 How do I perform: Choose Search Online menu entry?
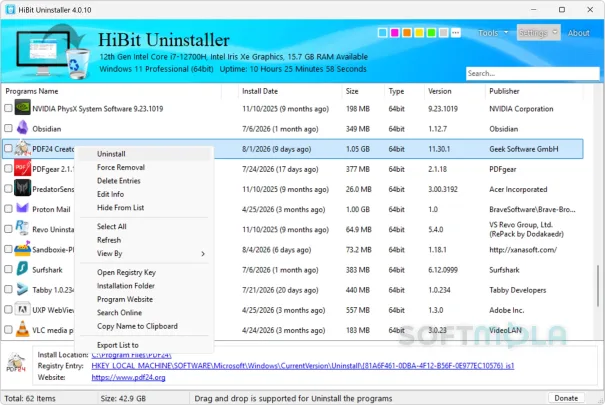pyautogui.click(x=145, y=313)
